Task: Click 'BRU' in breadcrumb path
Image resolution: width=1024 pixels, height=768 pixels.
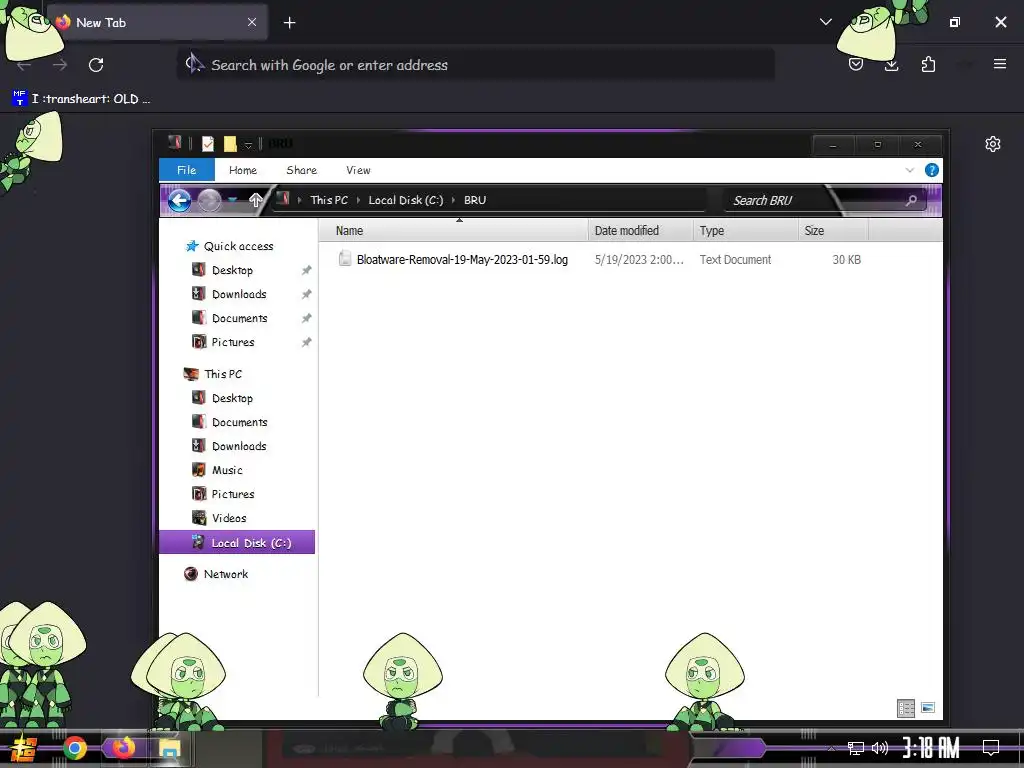Action: 475,200
